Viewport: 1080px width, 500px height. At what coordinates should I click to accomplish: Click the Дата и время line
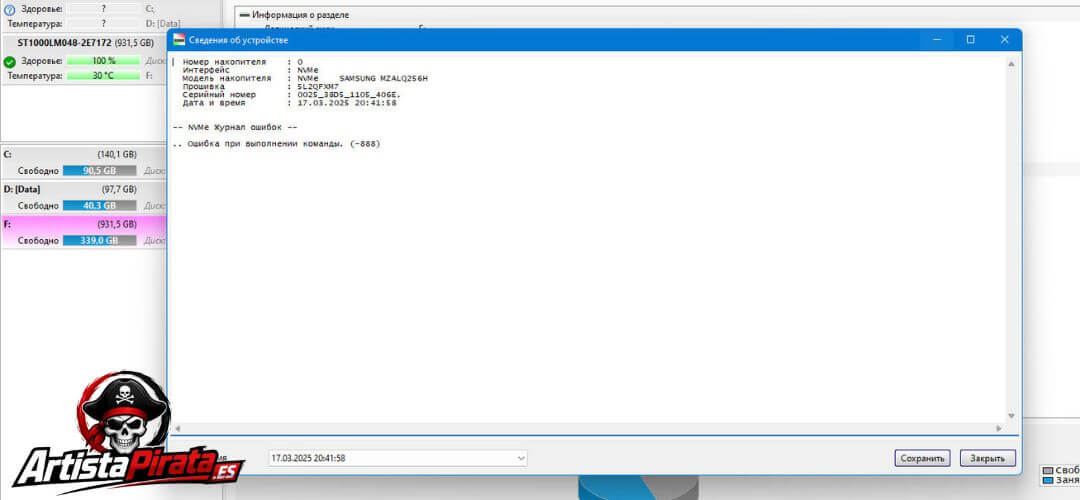tap(290, 103)
